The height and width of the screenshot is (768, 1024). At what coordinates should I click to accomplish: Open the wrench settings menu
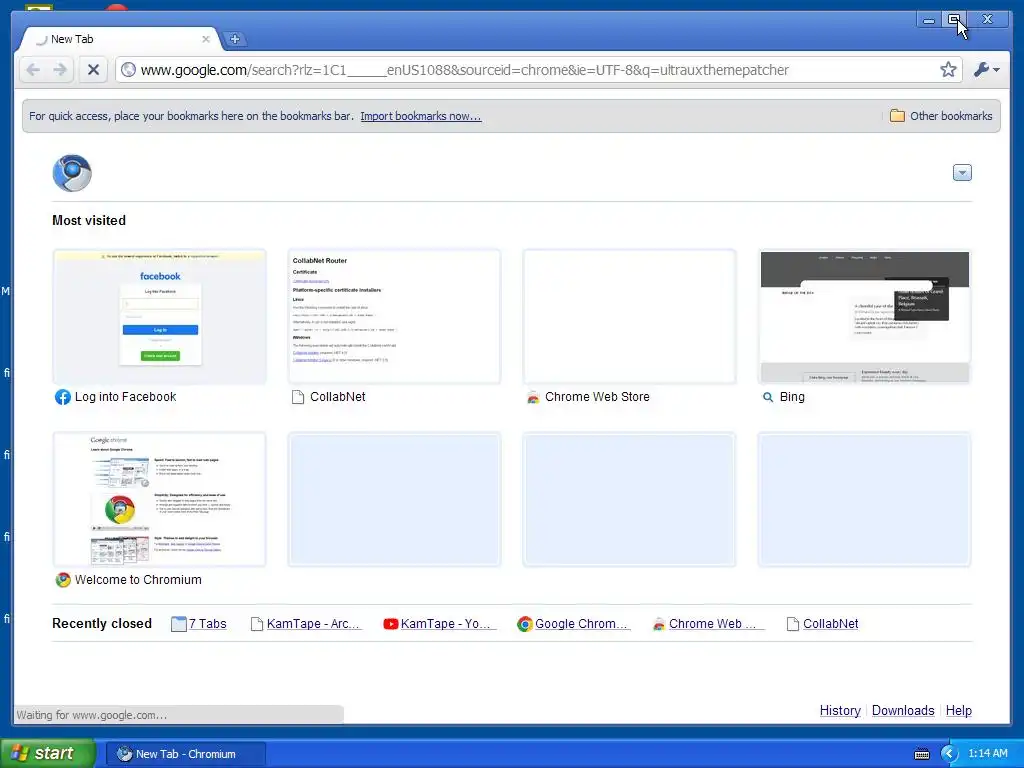pos(986,69)
